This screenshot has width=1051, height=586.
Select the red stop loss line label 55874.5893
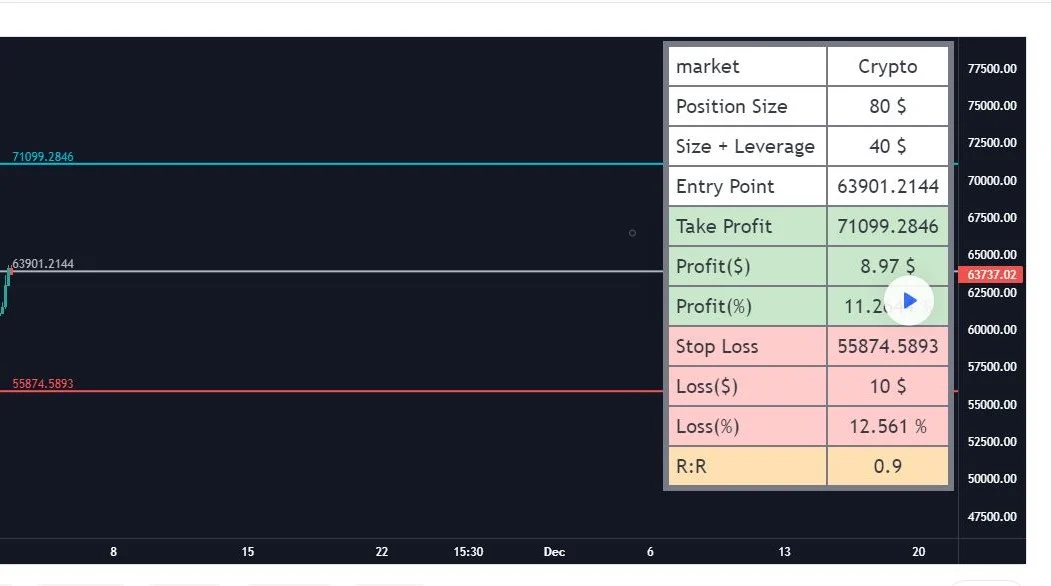(x=43, y=384)
